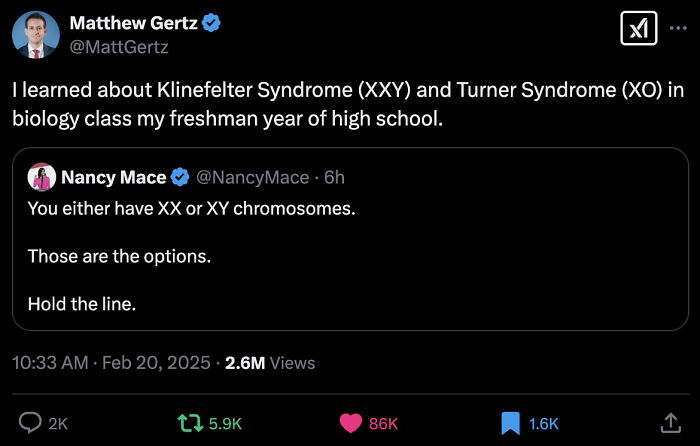The height and width of the screenshot is (446, 700).
Task: Click the 2.6M Views count
Action: 270,363
